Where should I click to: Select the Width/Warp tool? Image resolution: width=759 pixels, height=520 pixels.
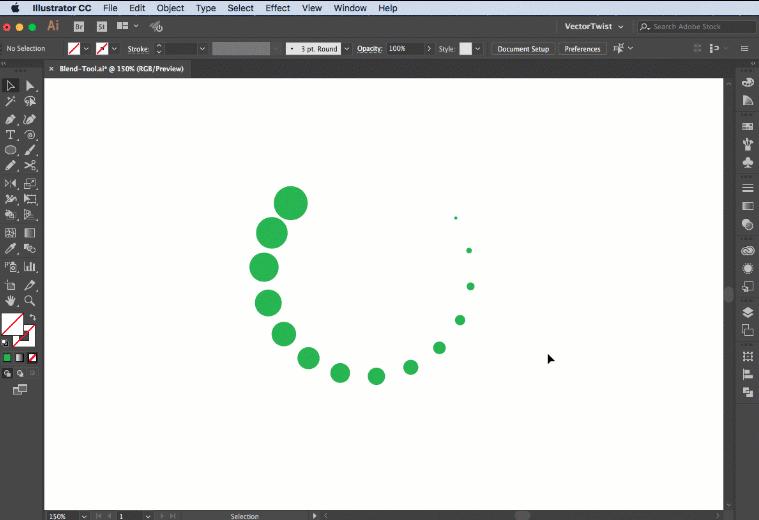click(10, 199)
